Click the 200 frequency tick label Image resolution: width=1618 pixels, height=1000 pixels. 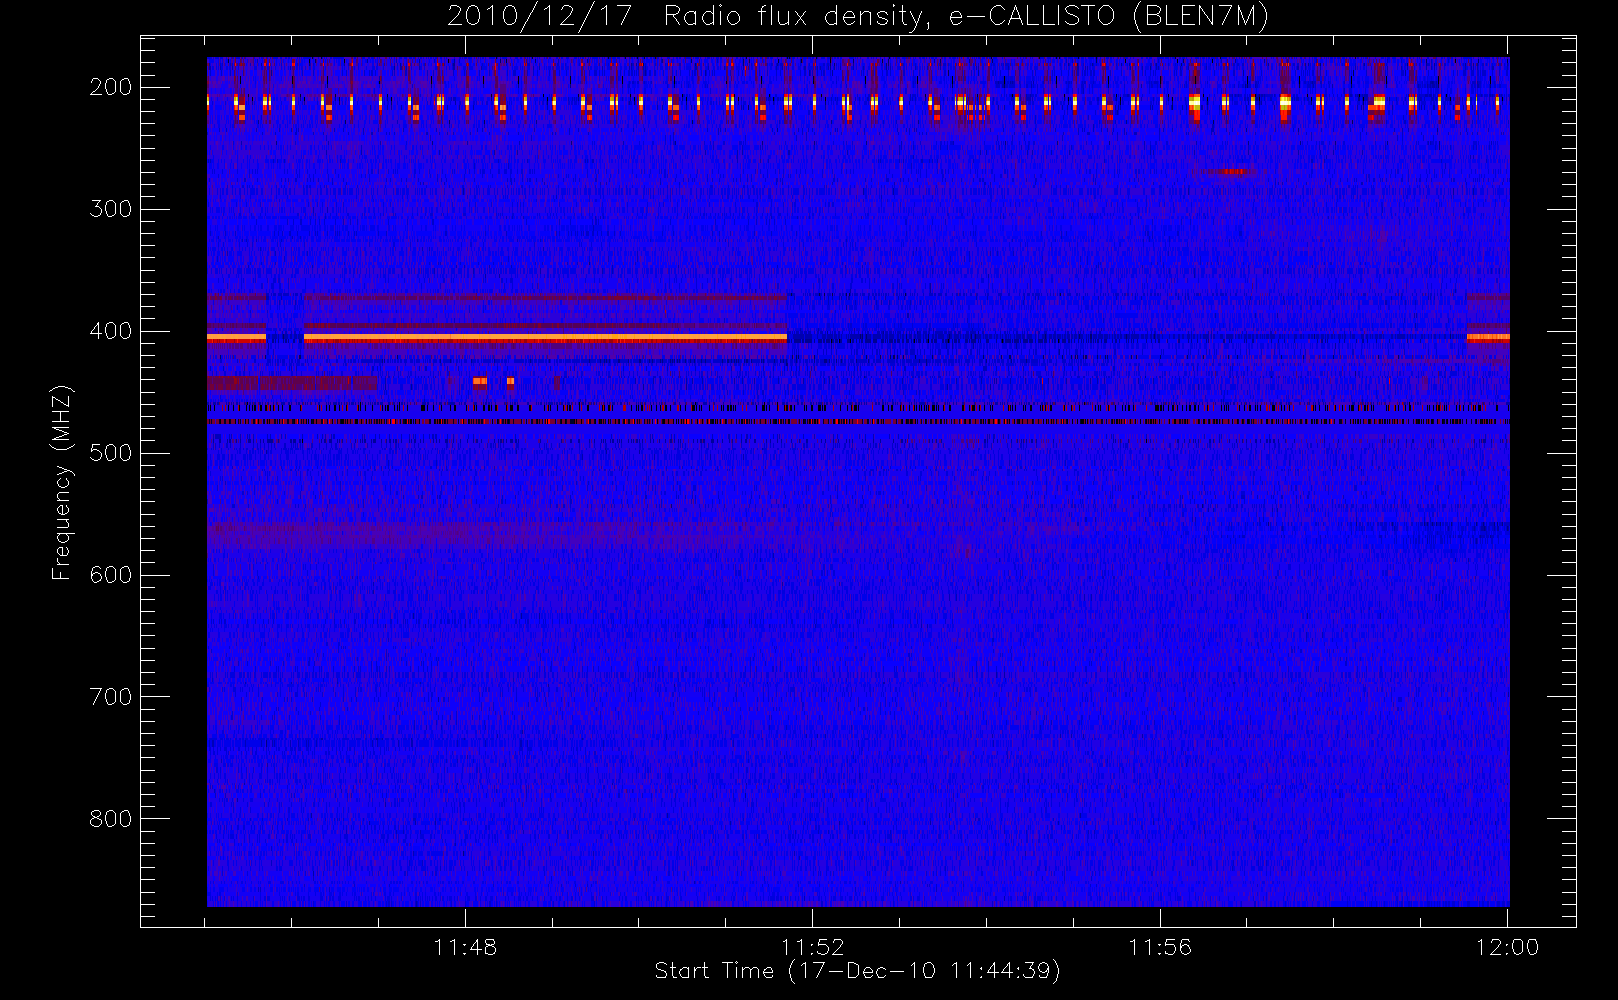click(x=111, y=87)
